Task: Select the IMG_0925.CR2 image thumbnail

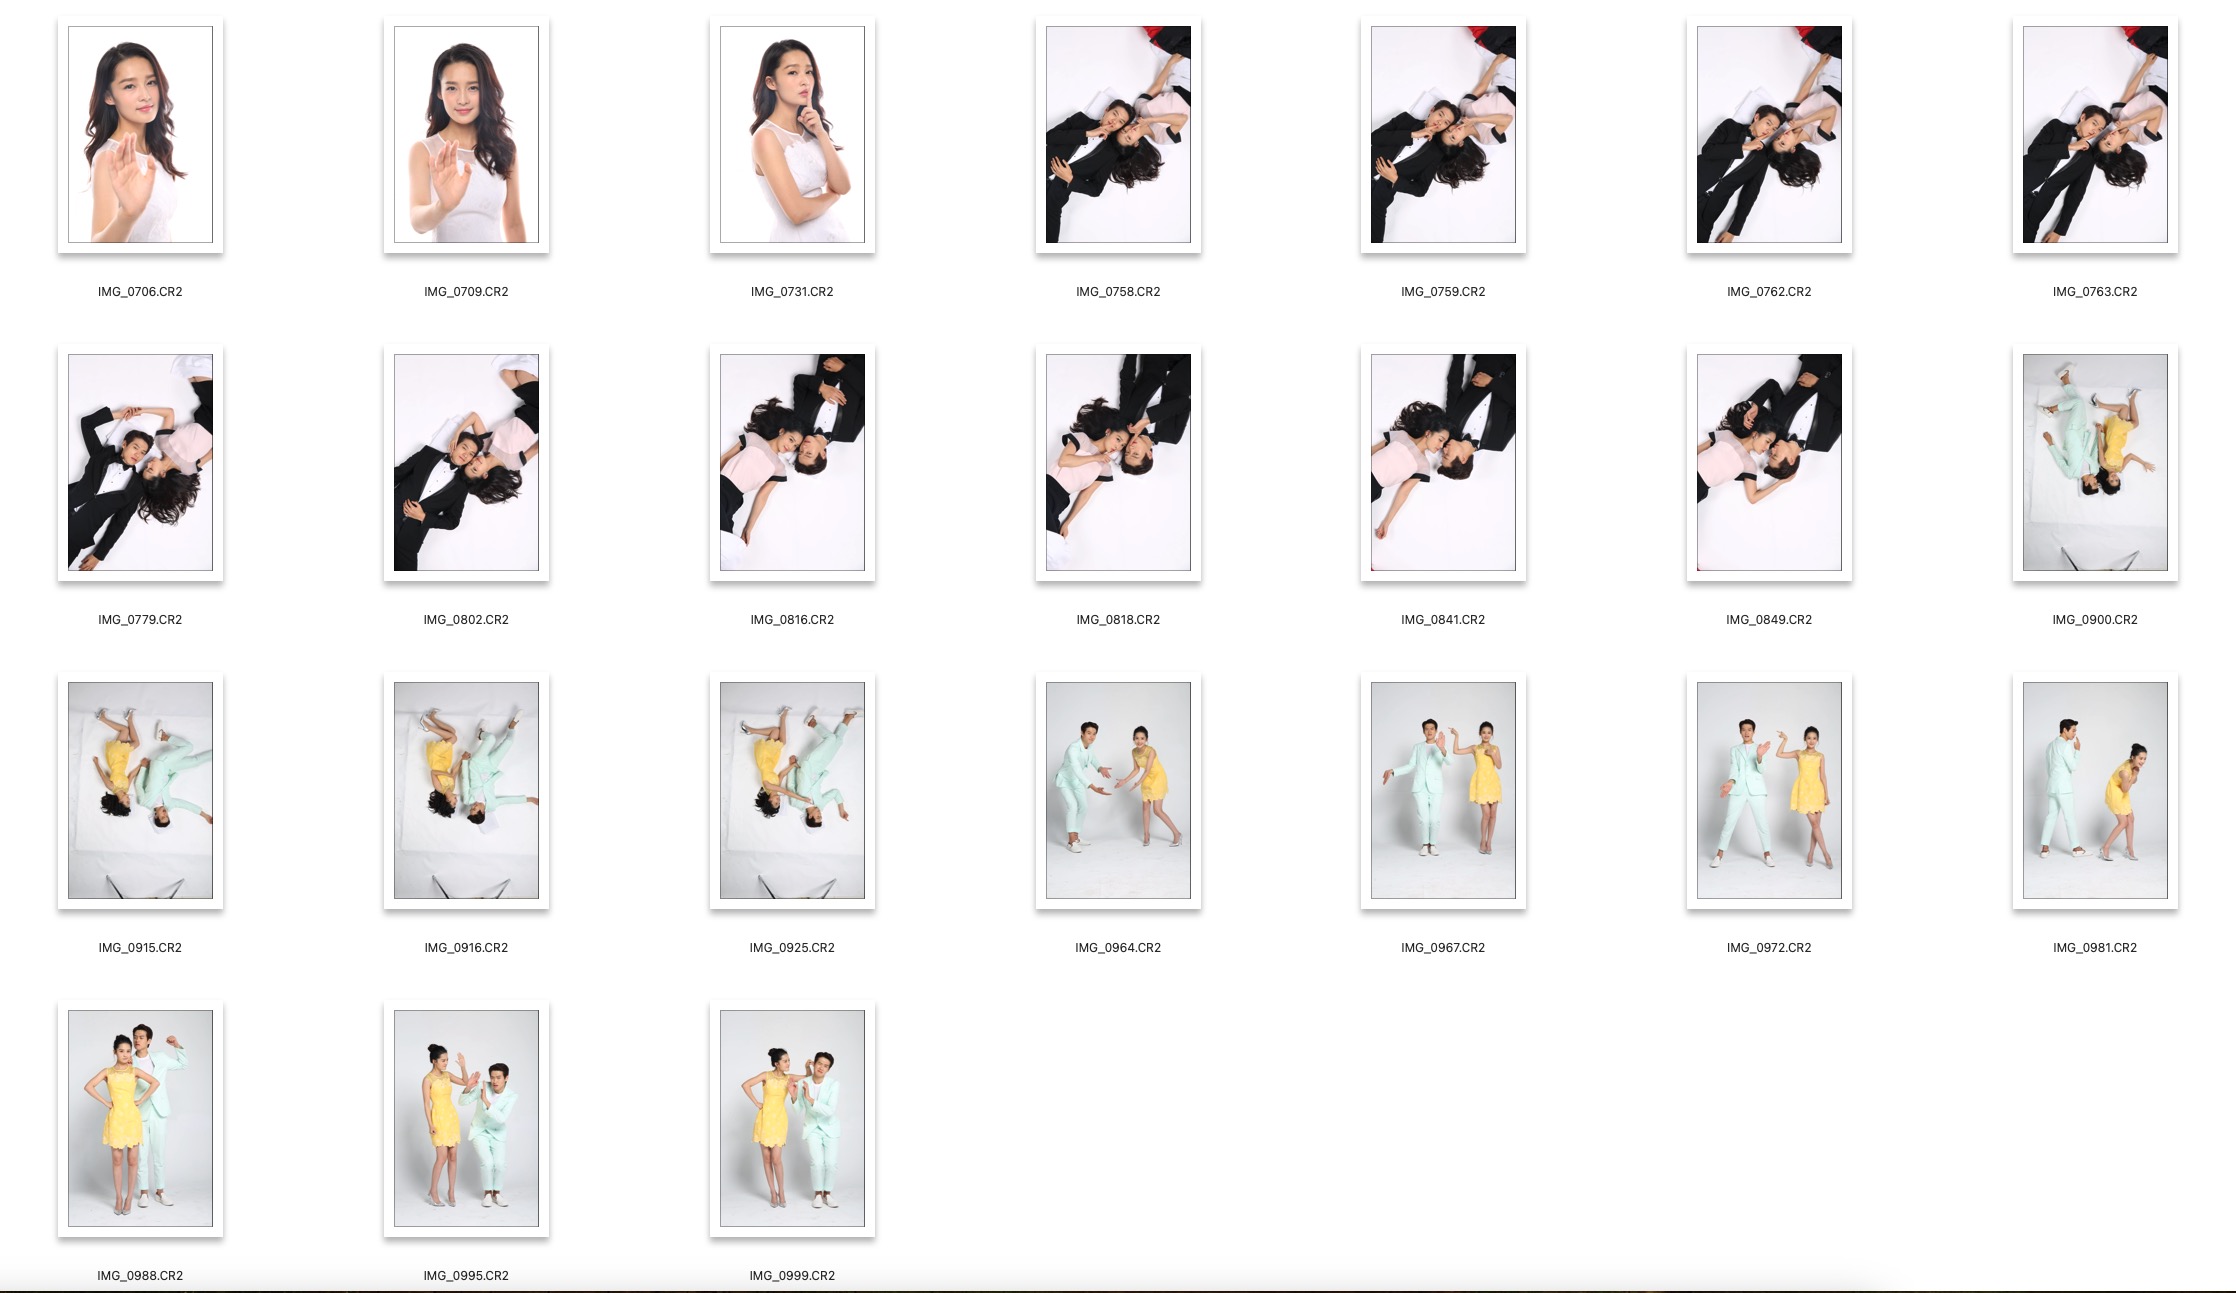Action: [792, 790]
